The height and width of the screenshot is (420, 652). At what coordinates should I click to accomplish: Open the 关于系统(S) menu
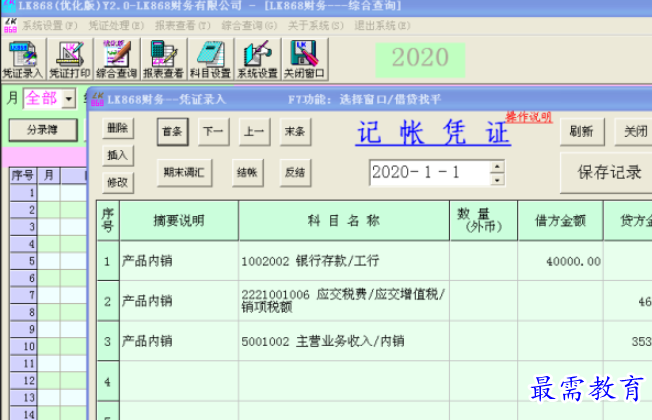[x=316, y=26]
